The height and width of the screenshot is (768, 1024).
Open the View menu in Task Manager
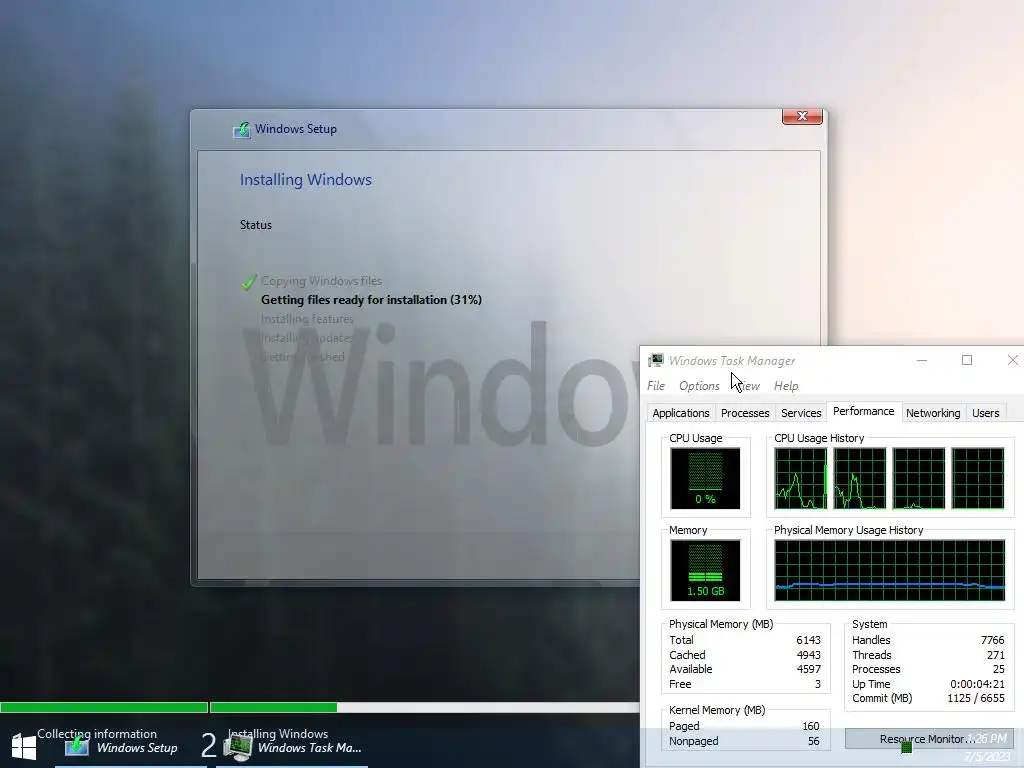(x=748, y=386)
